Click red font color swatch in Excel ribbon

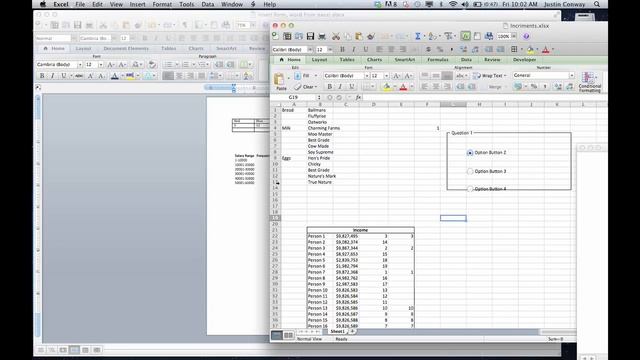[x=403, y=87]
